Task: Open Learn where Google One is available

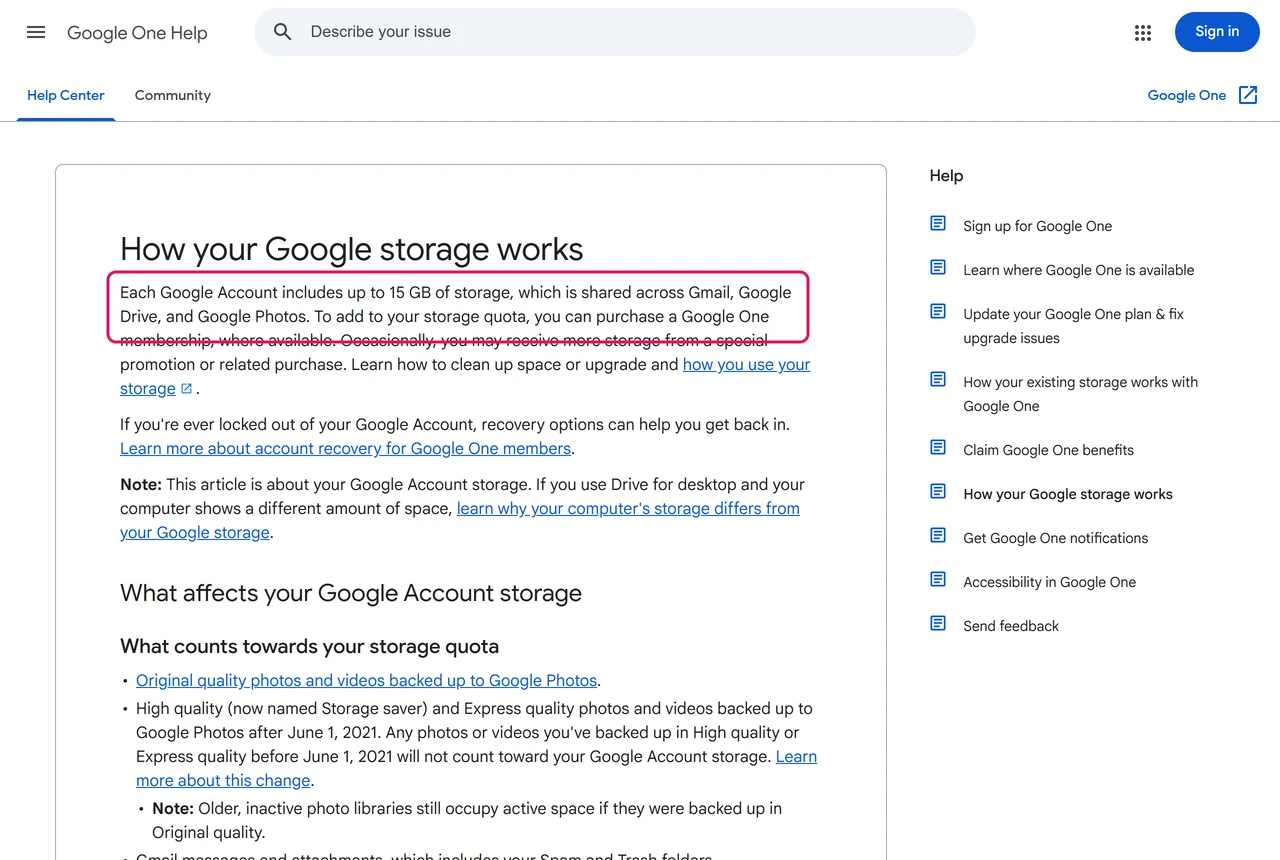Action: [1079, 270]
